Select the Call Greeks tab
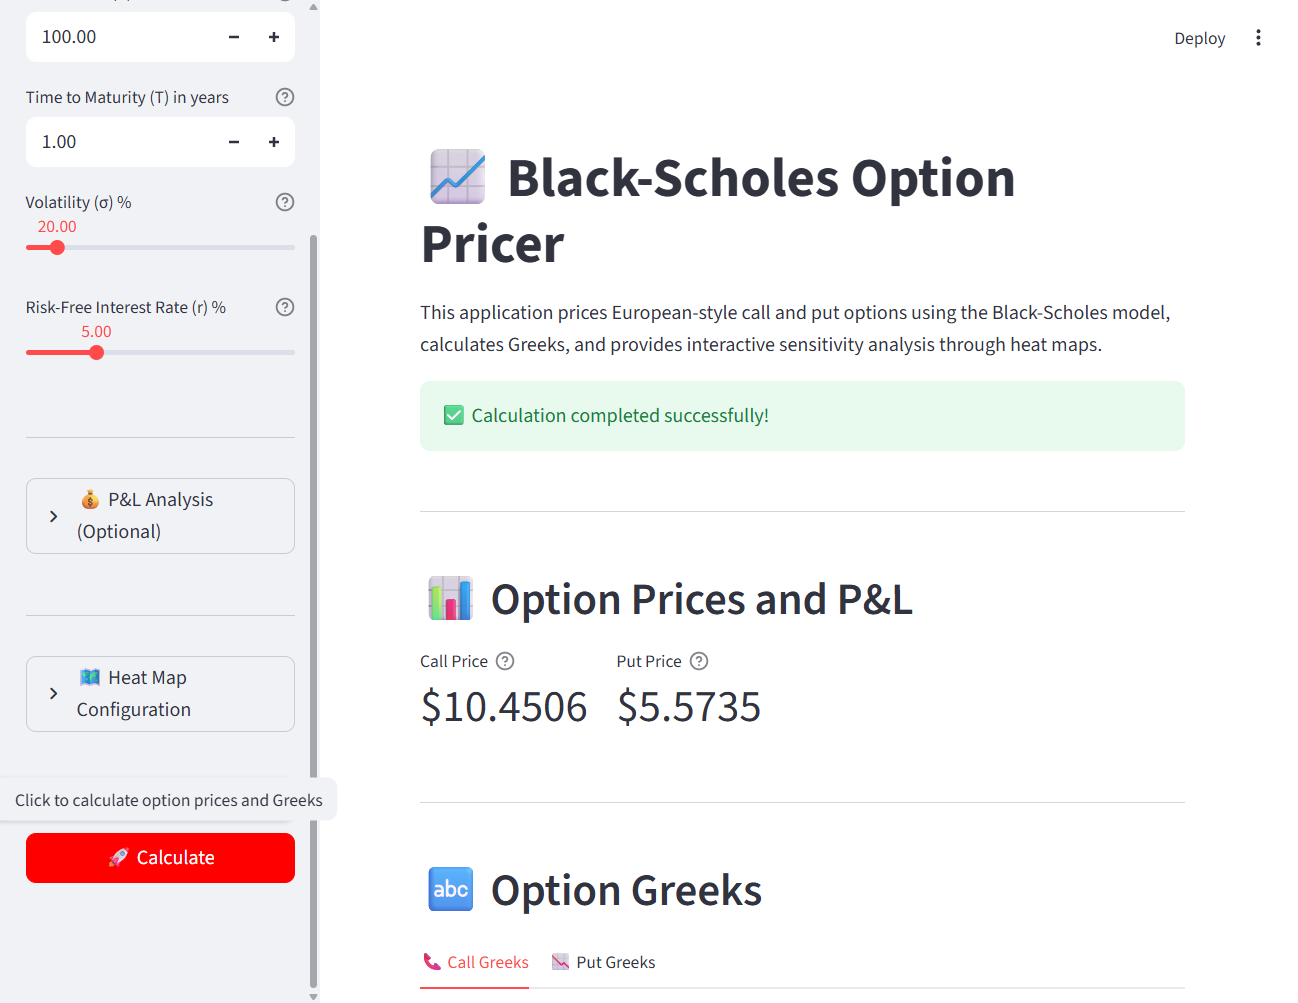 click(x=475, y=962)
